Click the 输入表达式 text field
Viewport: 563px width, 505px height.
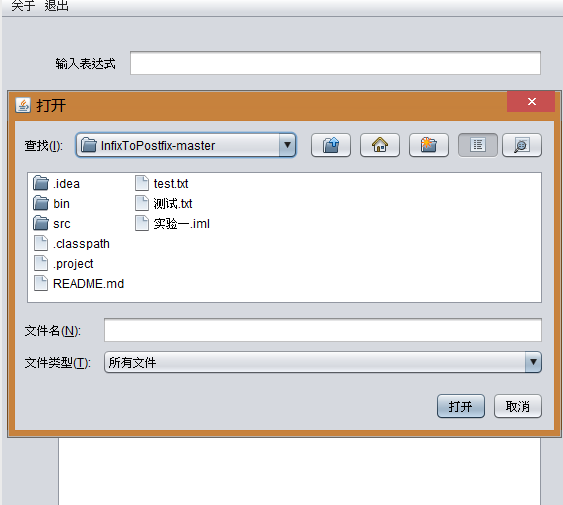pos(335,63)
